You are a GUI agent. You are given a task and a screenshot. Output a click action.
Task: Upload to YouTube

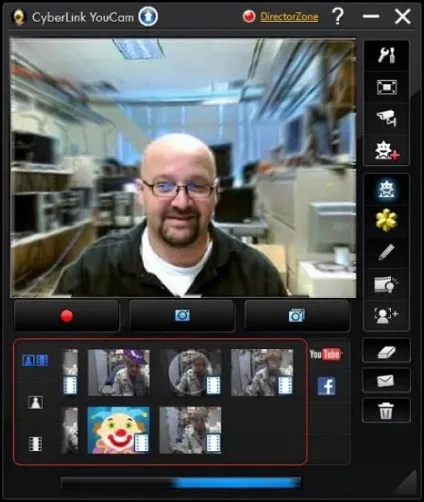pos(325,354)
